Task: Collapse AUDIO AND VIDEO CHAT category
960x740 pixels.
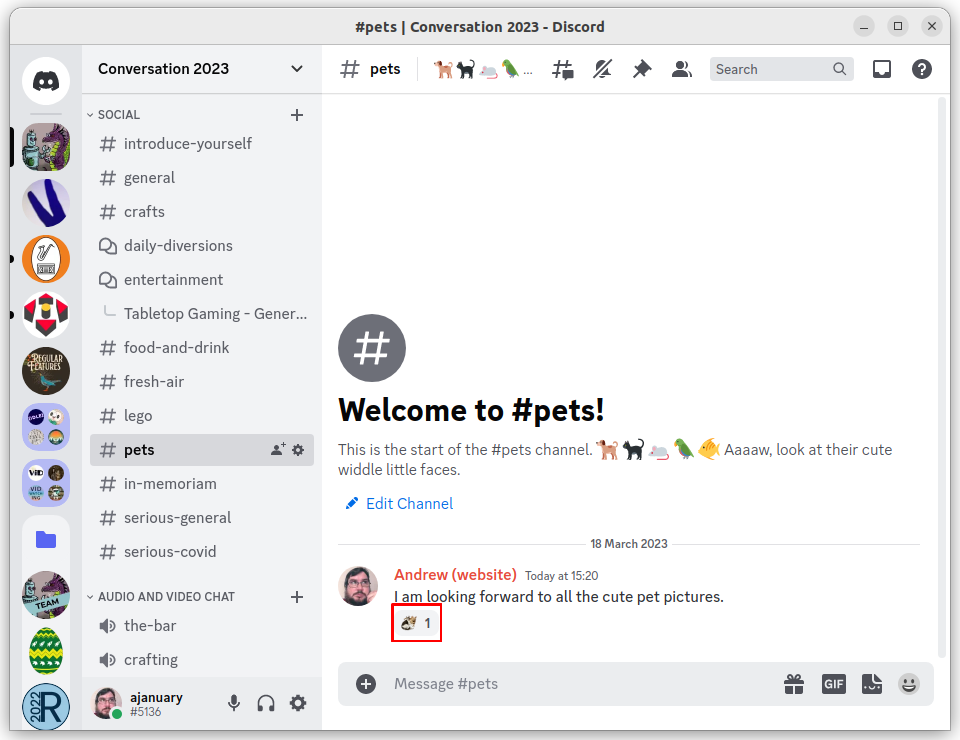Action: [x=161, y=597]
